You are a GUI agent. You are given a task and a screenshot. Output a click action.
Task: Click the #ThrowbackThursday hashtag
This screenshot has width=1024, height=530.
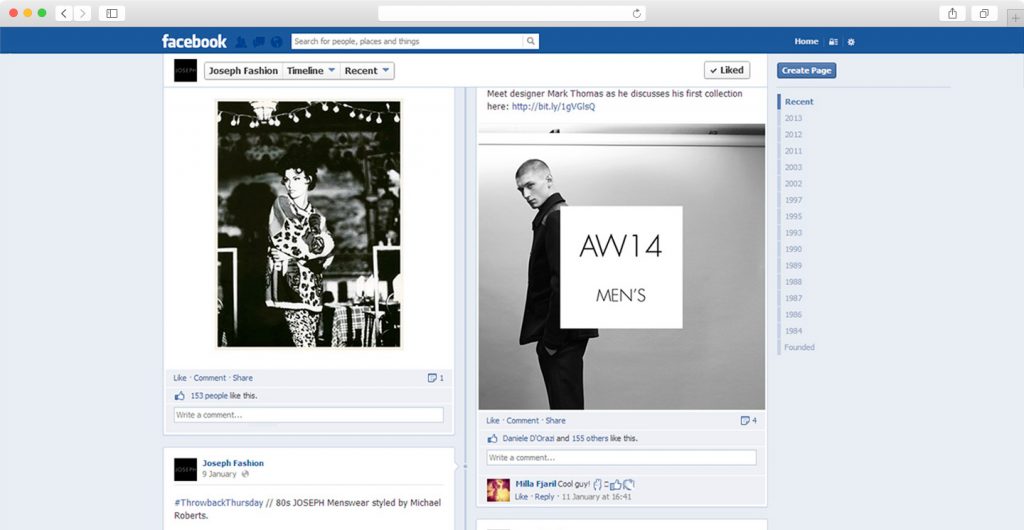tap(218, 503)
